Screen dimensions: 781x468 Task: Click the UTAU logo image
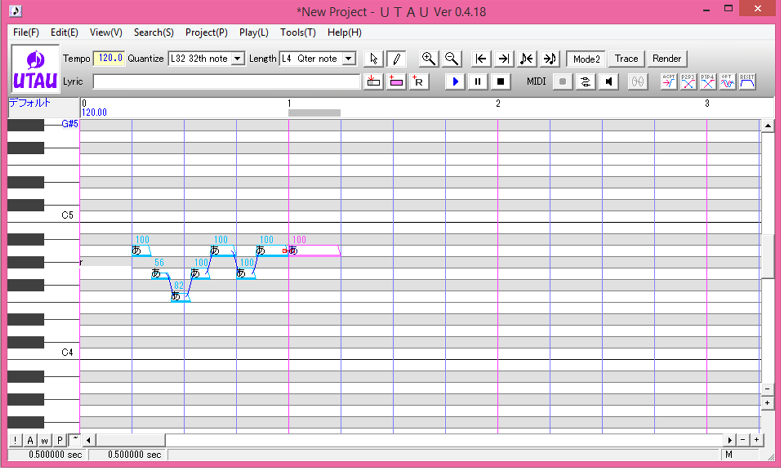(35, 70)
